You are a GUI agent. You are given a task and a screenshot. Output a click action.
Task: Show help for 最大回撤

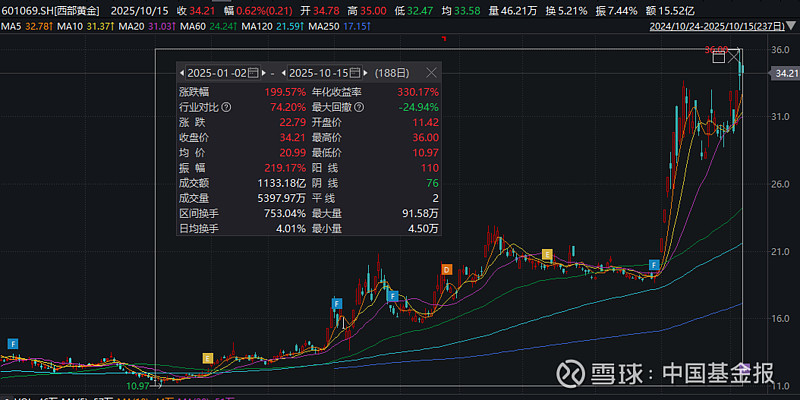click(x=359, y=108)
